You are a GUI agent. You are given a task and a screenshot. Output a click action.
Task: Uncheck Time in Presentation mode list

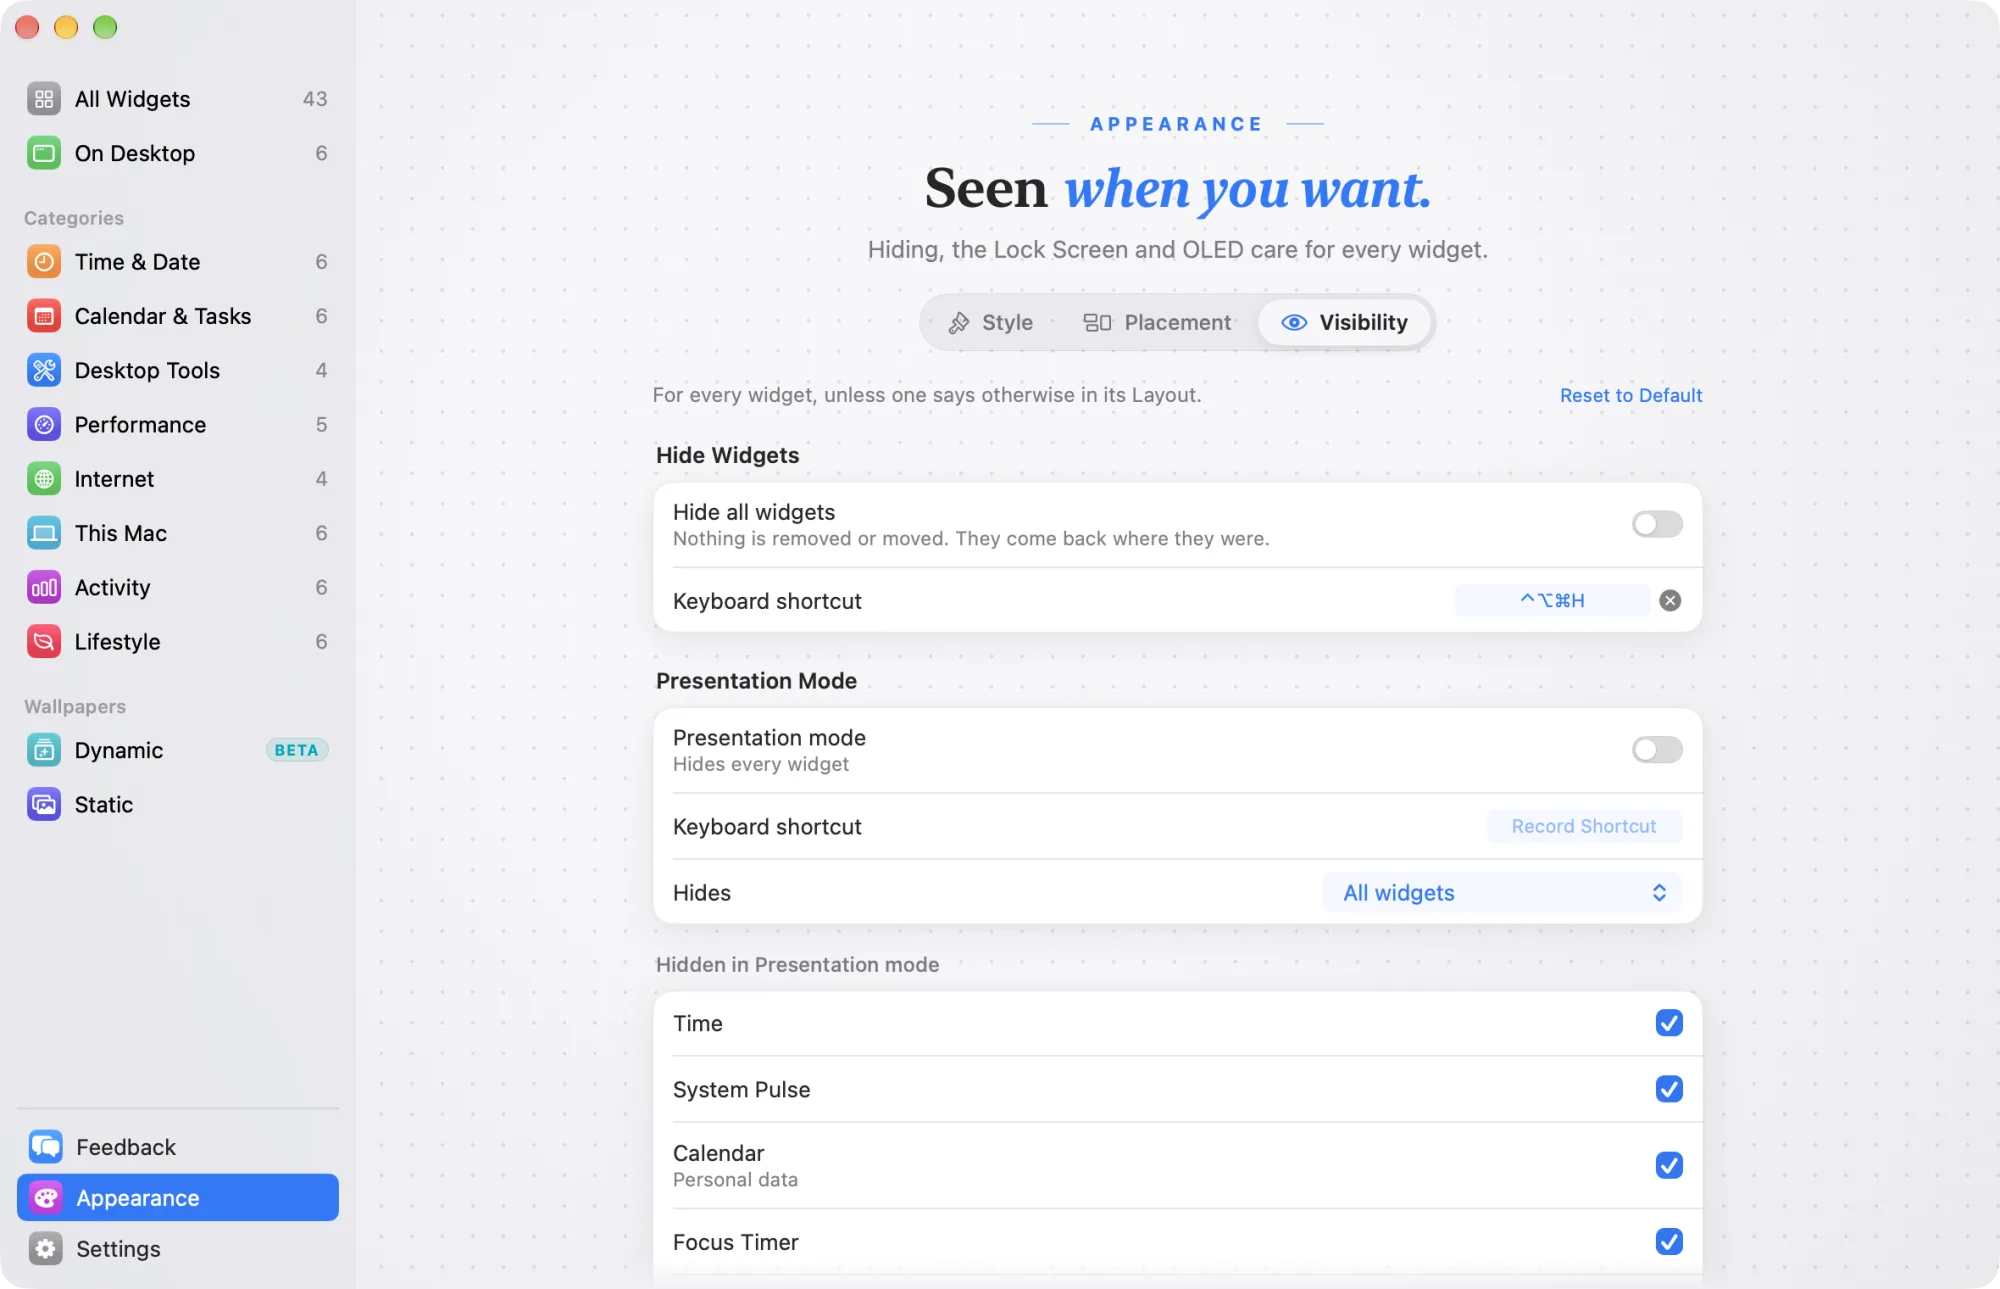point(1669,1023)
